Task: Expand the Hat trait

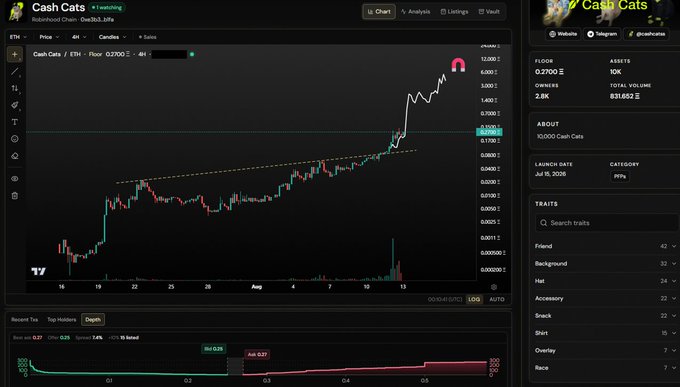Action: coord(605,281)
